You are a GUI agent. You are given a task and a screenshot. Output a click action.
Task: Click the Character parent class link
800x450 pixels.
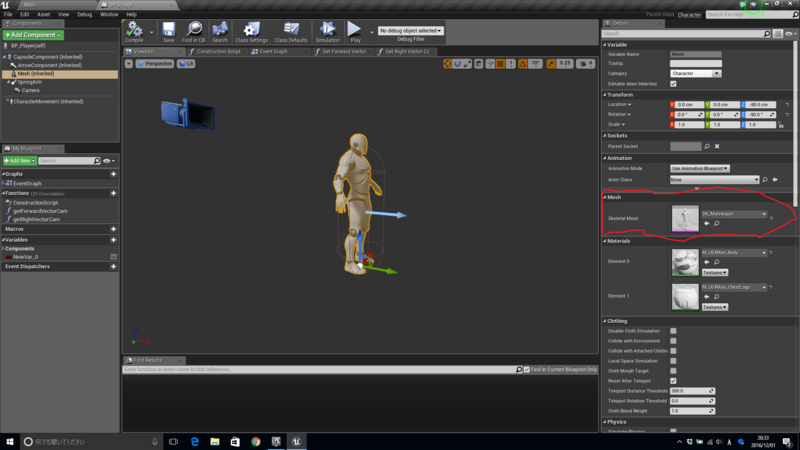(689, 15)
